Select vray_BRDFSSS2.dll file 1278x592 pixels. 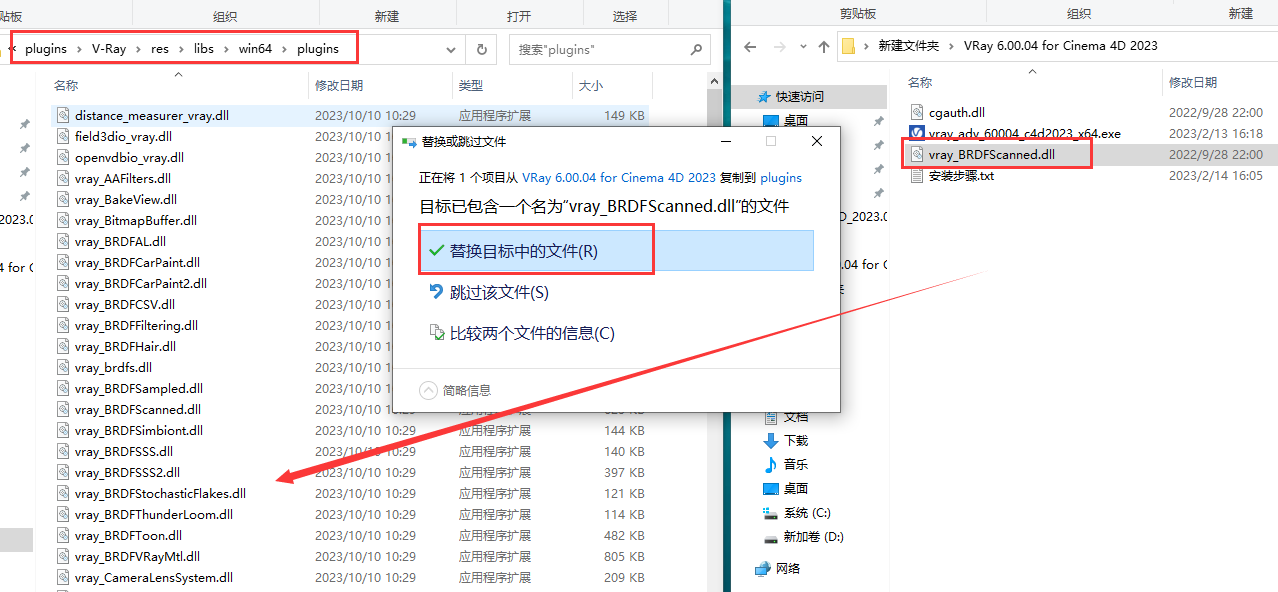coord(127,472)
